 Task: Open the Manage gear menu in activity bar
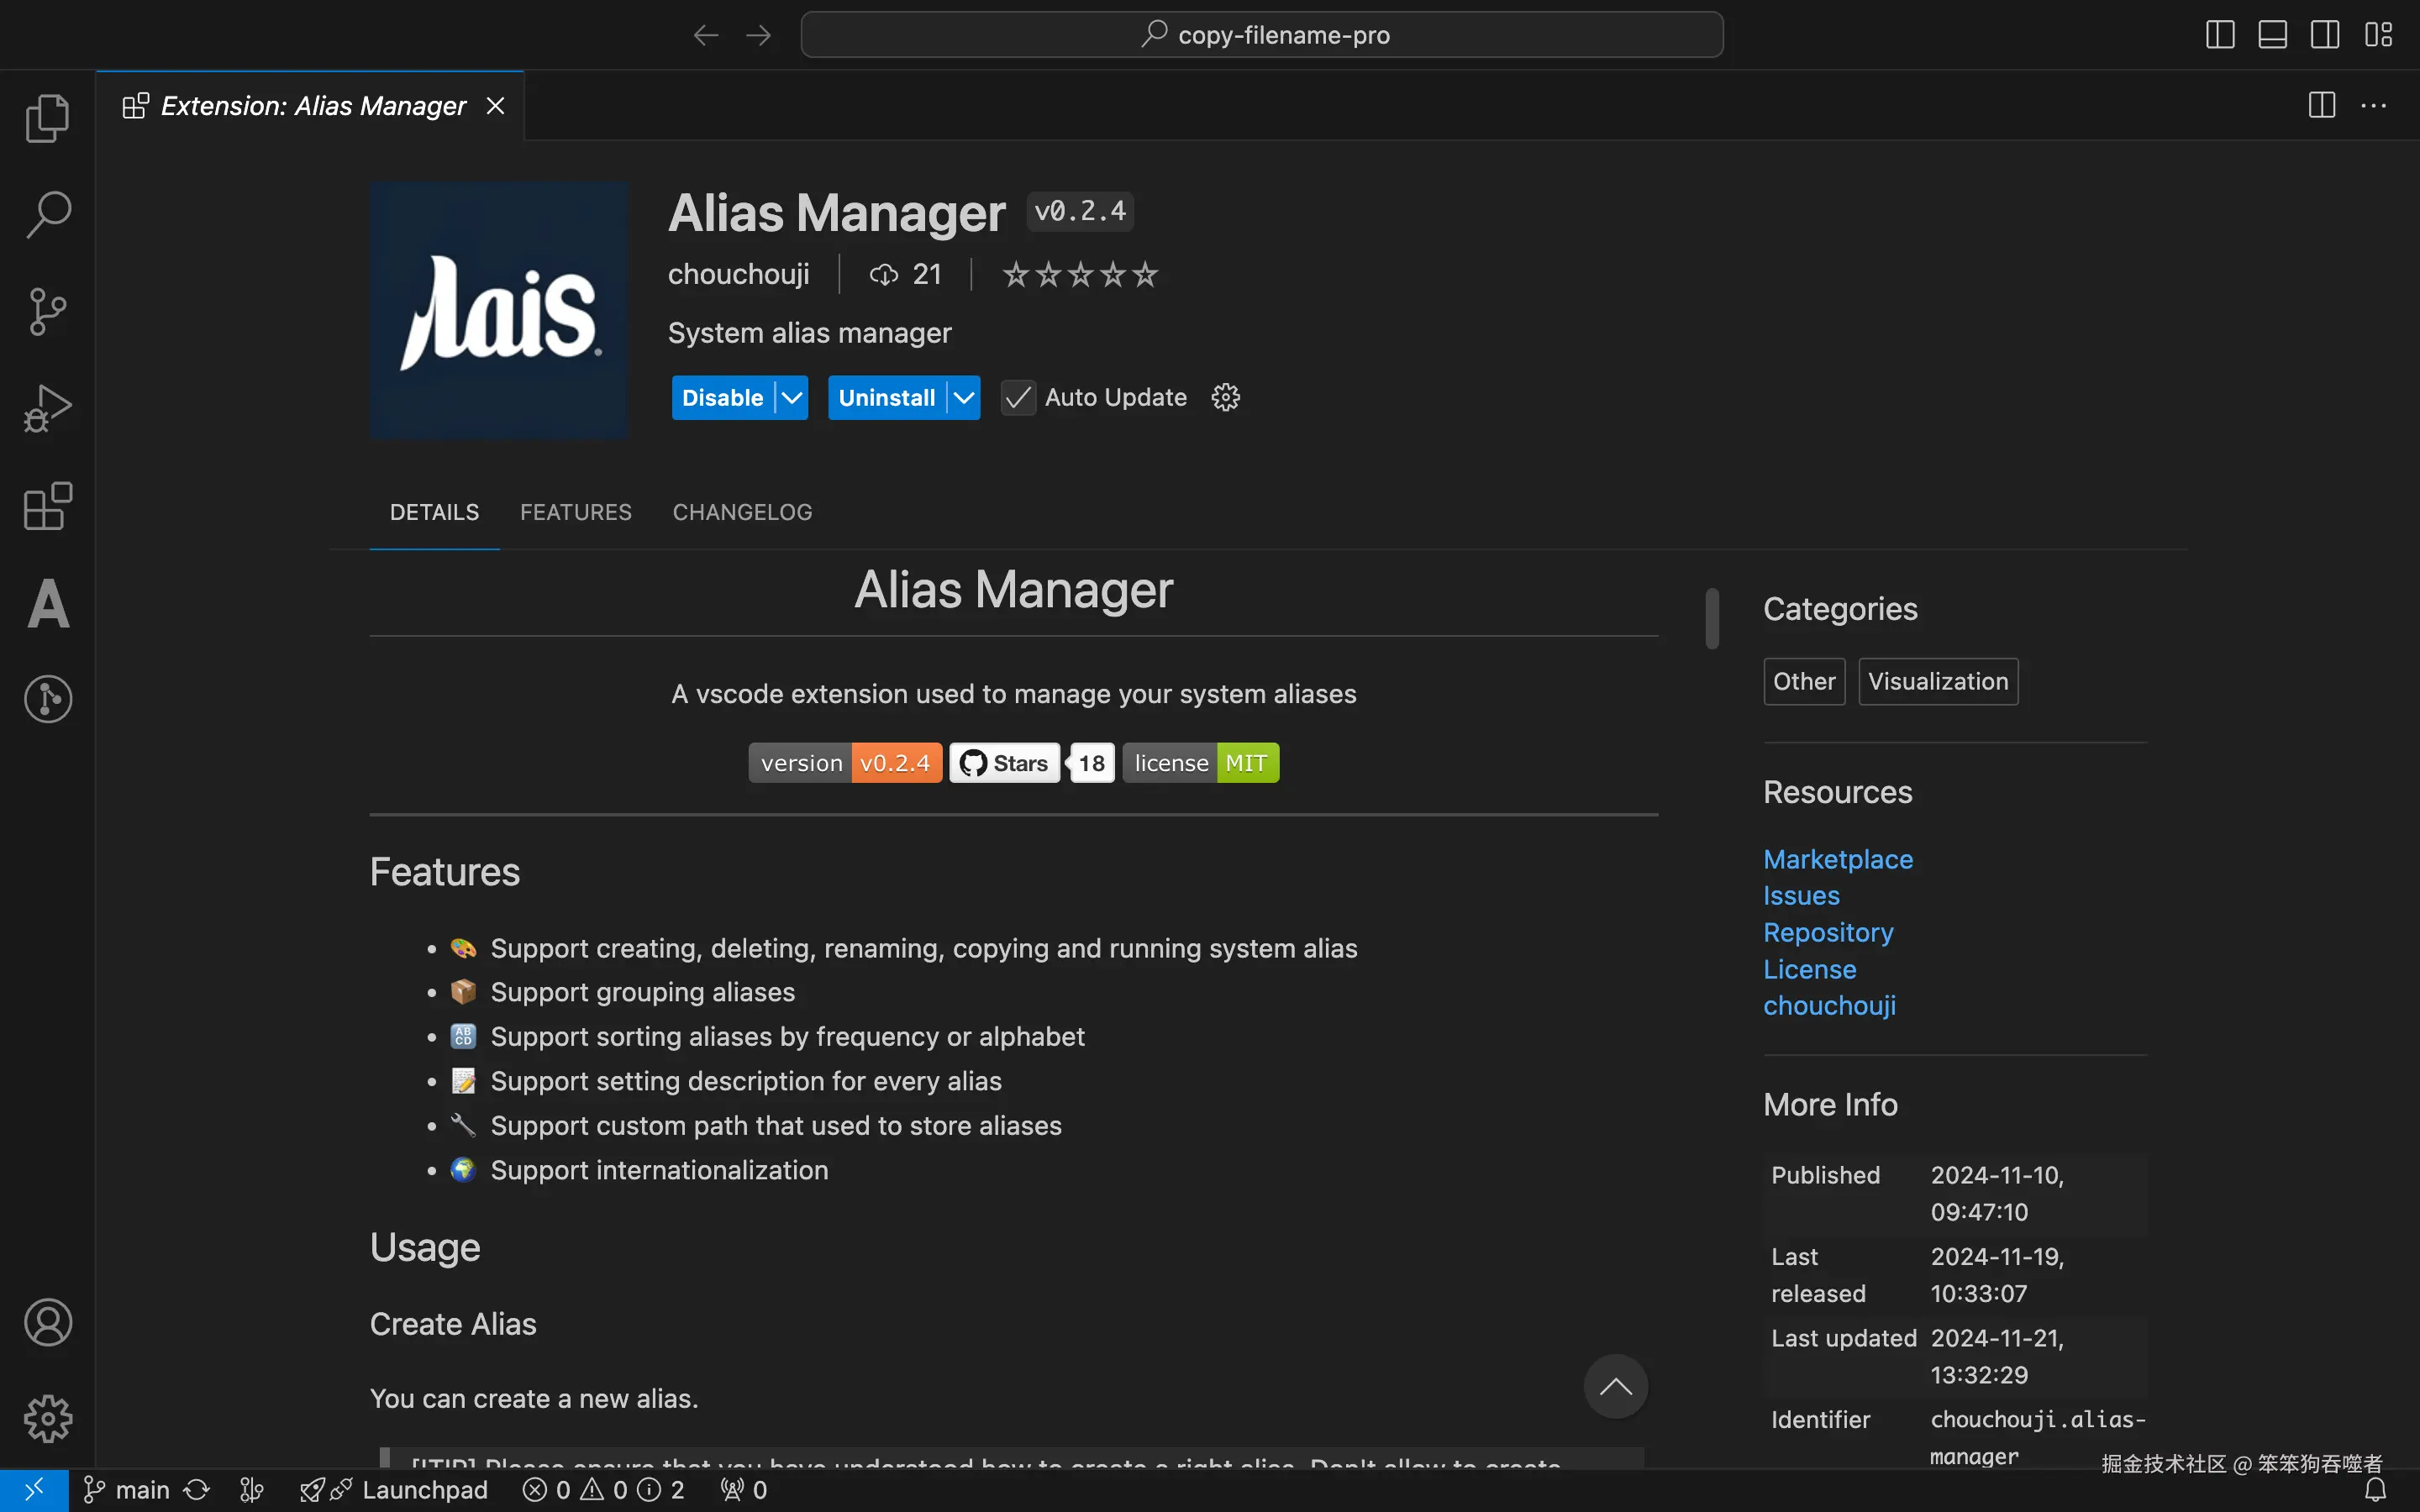coord(47,1418)
